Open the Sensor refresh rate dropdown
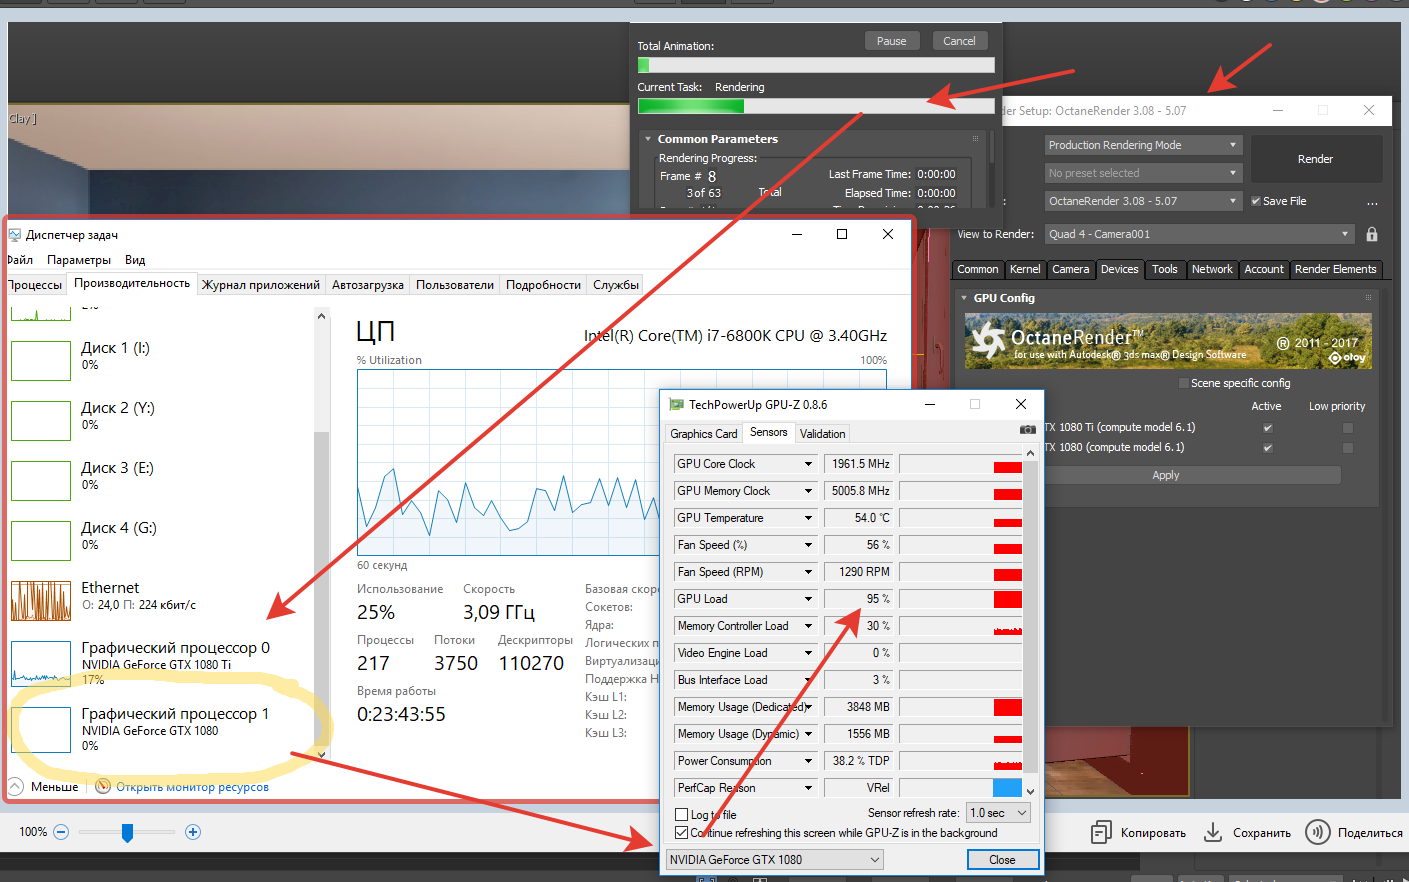Image resolution: width=1409 pixels, height=882 pixels. 999,813
